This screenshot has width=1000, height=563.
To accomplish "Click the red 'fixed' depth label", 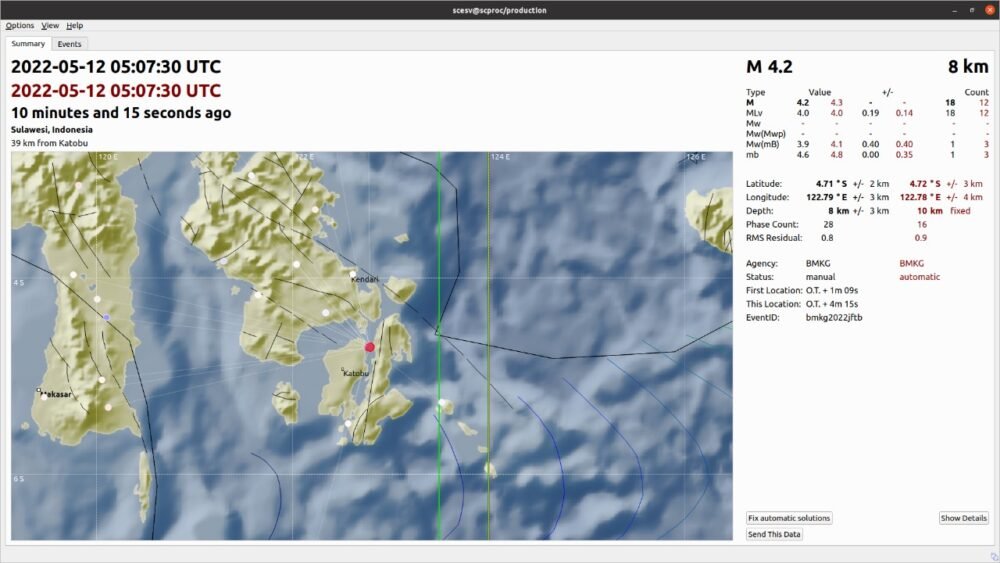I will pos(960,211).
